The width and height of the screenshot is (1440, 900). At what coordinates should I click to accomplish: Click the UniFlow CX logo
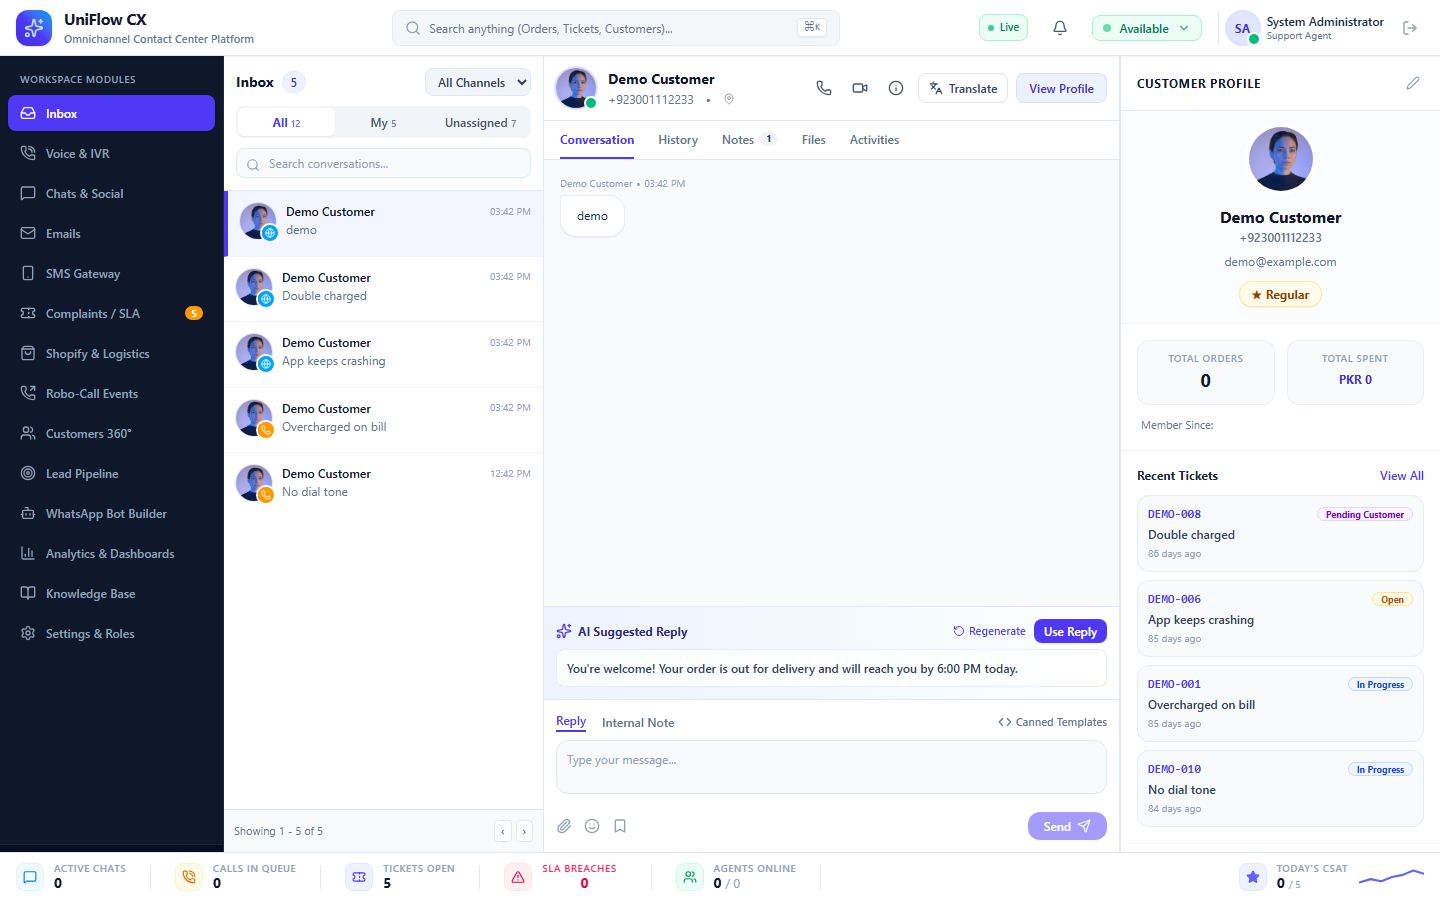34,28
